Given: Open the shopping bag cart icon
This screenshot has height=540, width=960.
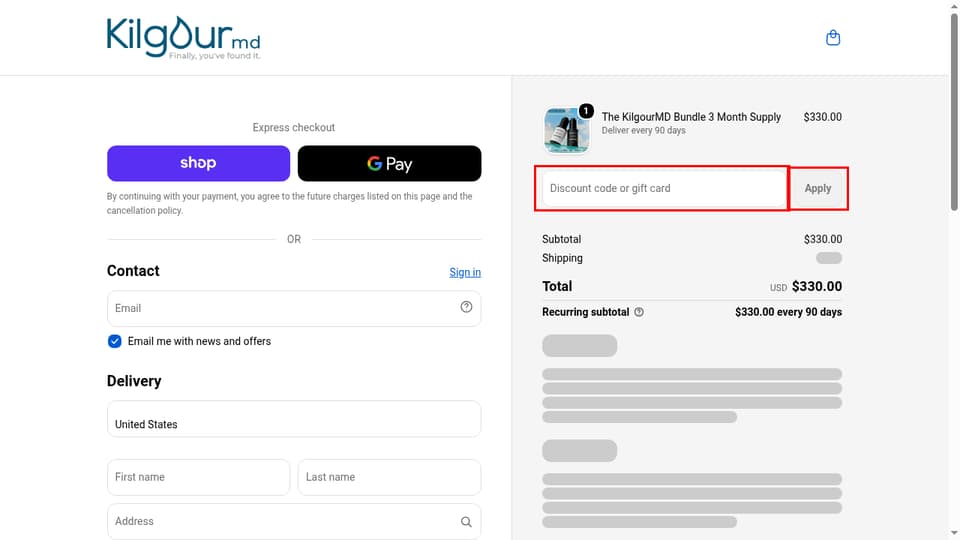Looking at the screenshot, I should pyautogui.click(x=833, y=38).
